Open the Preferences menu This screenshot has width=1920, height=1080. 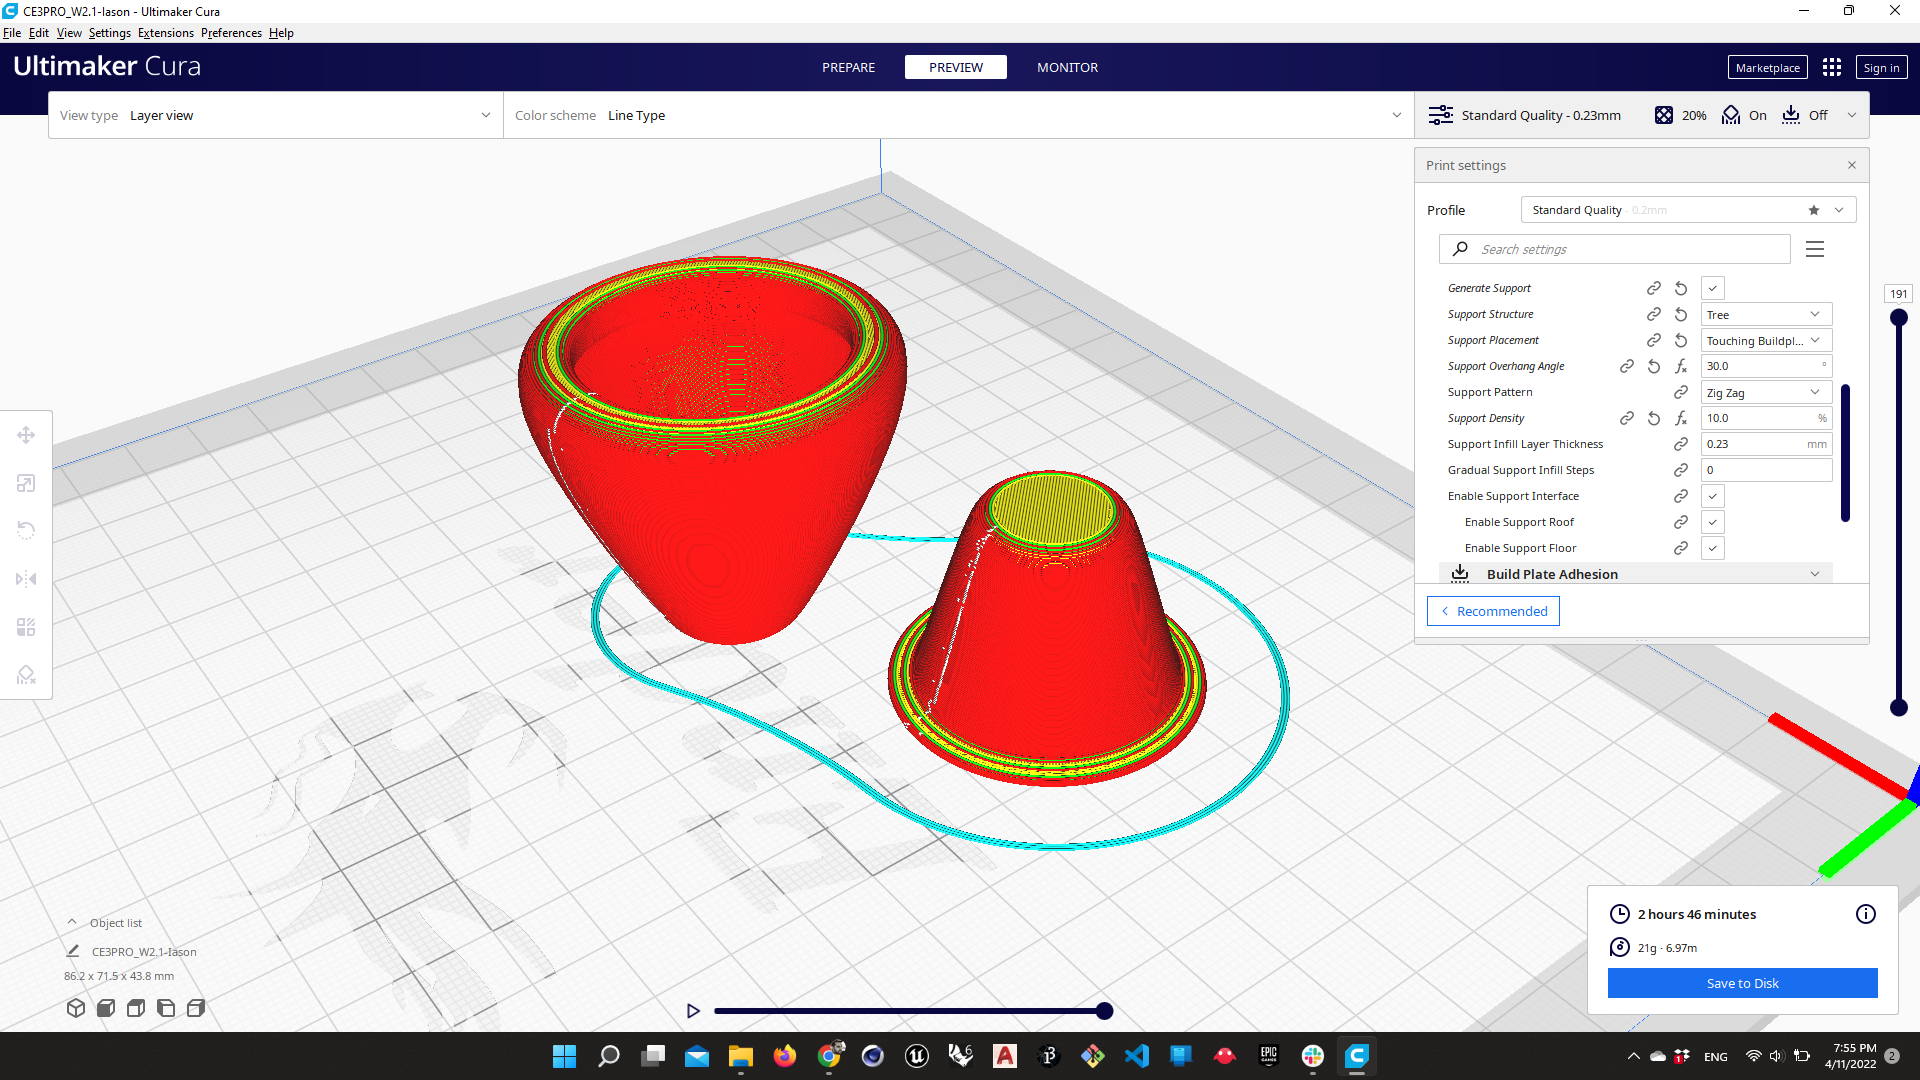pos(231,33)
